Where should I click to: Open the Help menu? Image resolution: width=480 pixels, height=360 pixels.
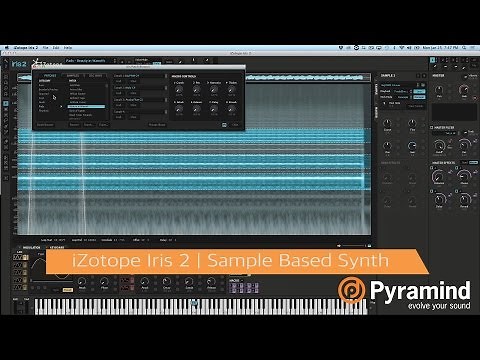(68, 48)
